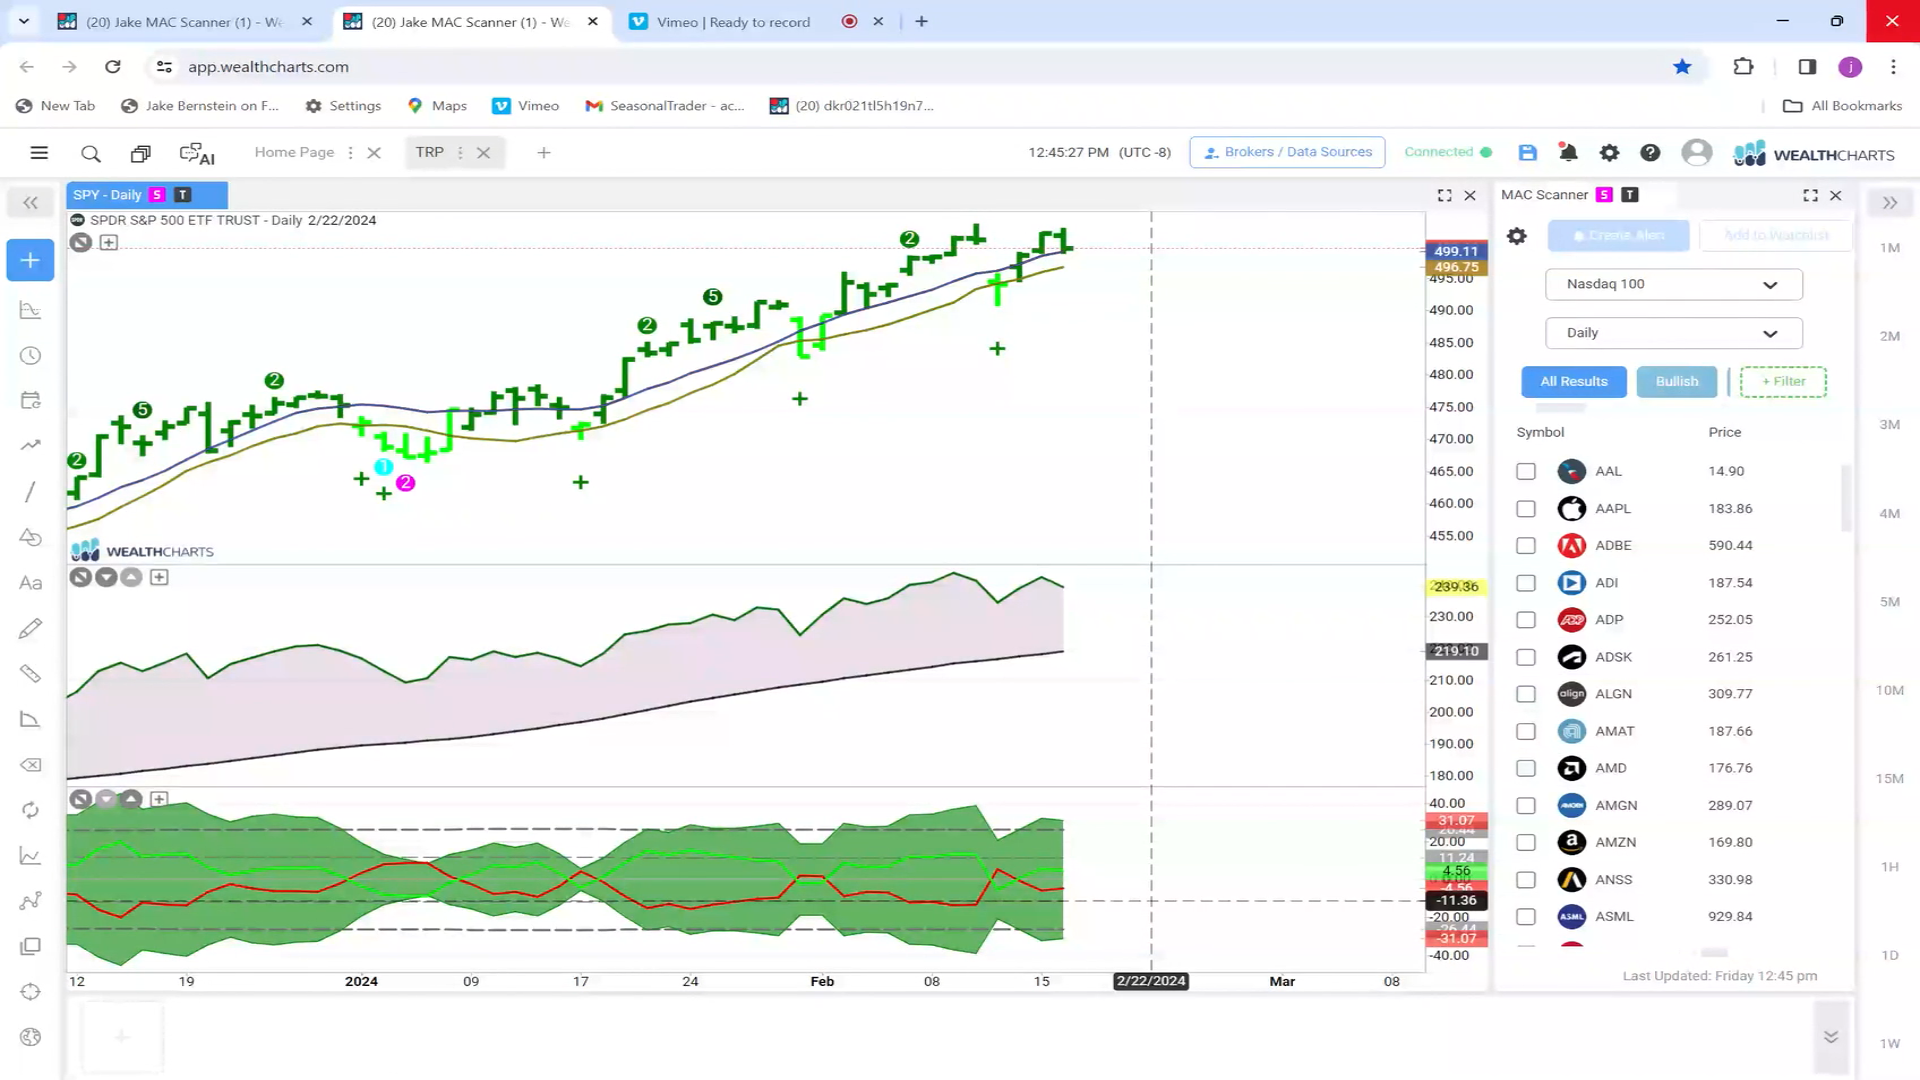1920x1080 pixels.
Task: Tick the ADSK checkbox
Action: [x=1525, y=657]
